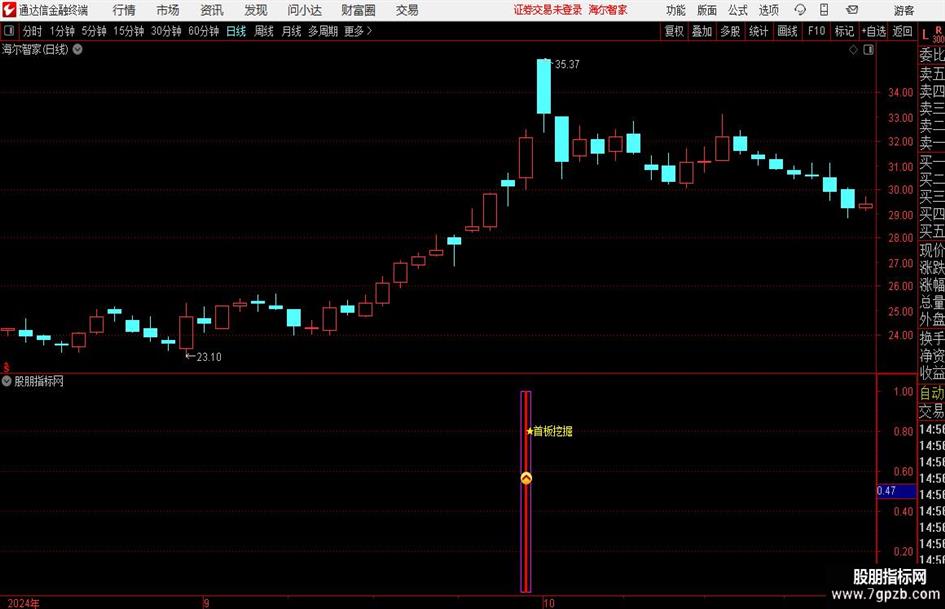Image resolution: width=945 pixels, height=609 pixels.
Task: Click the 游客 guest account button
Action: click(904, 10)
